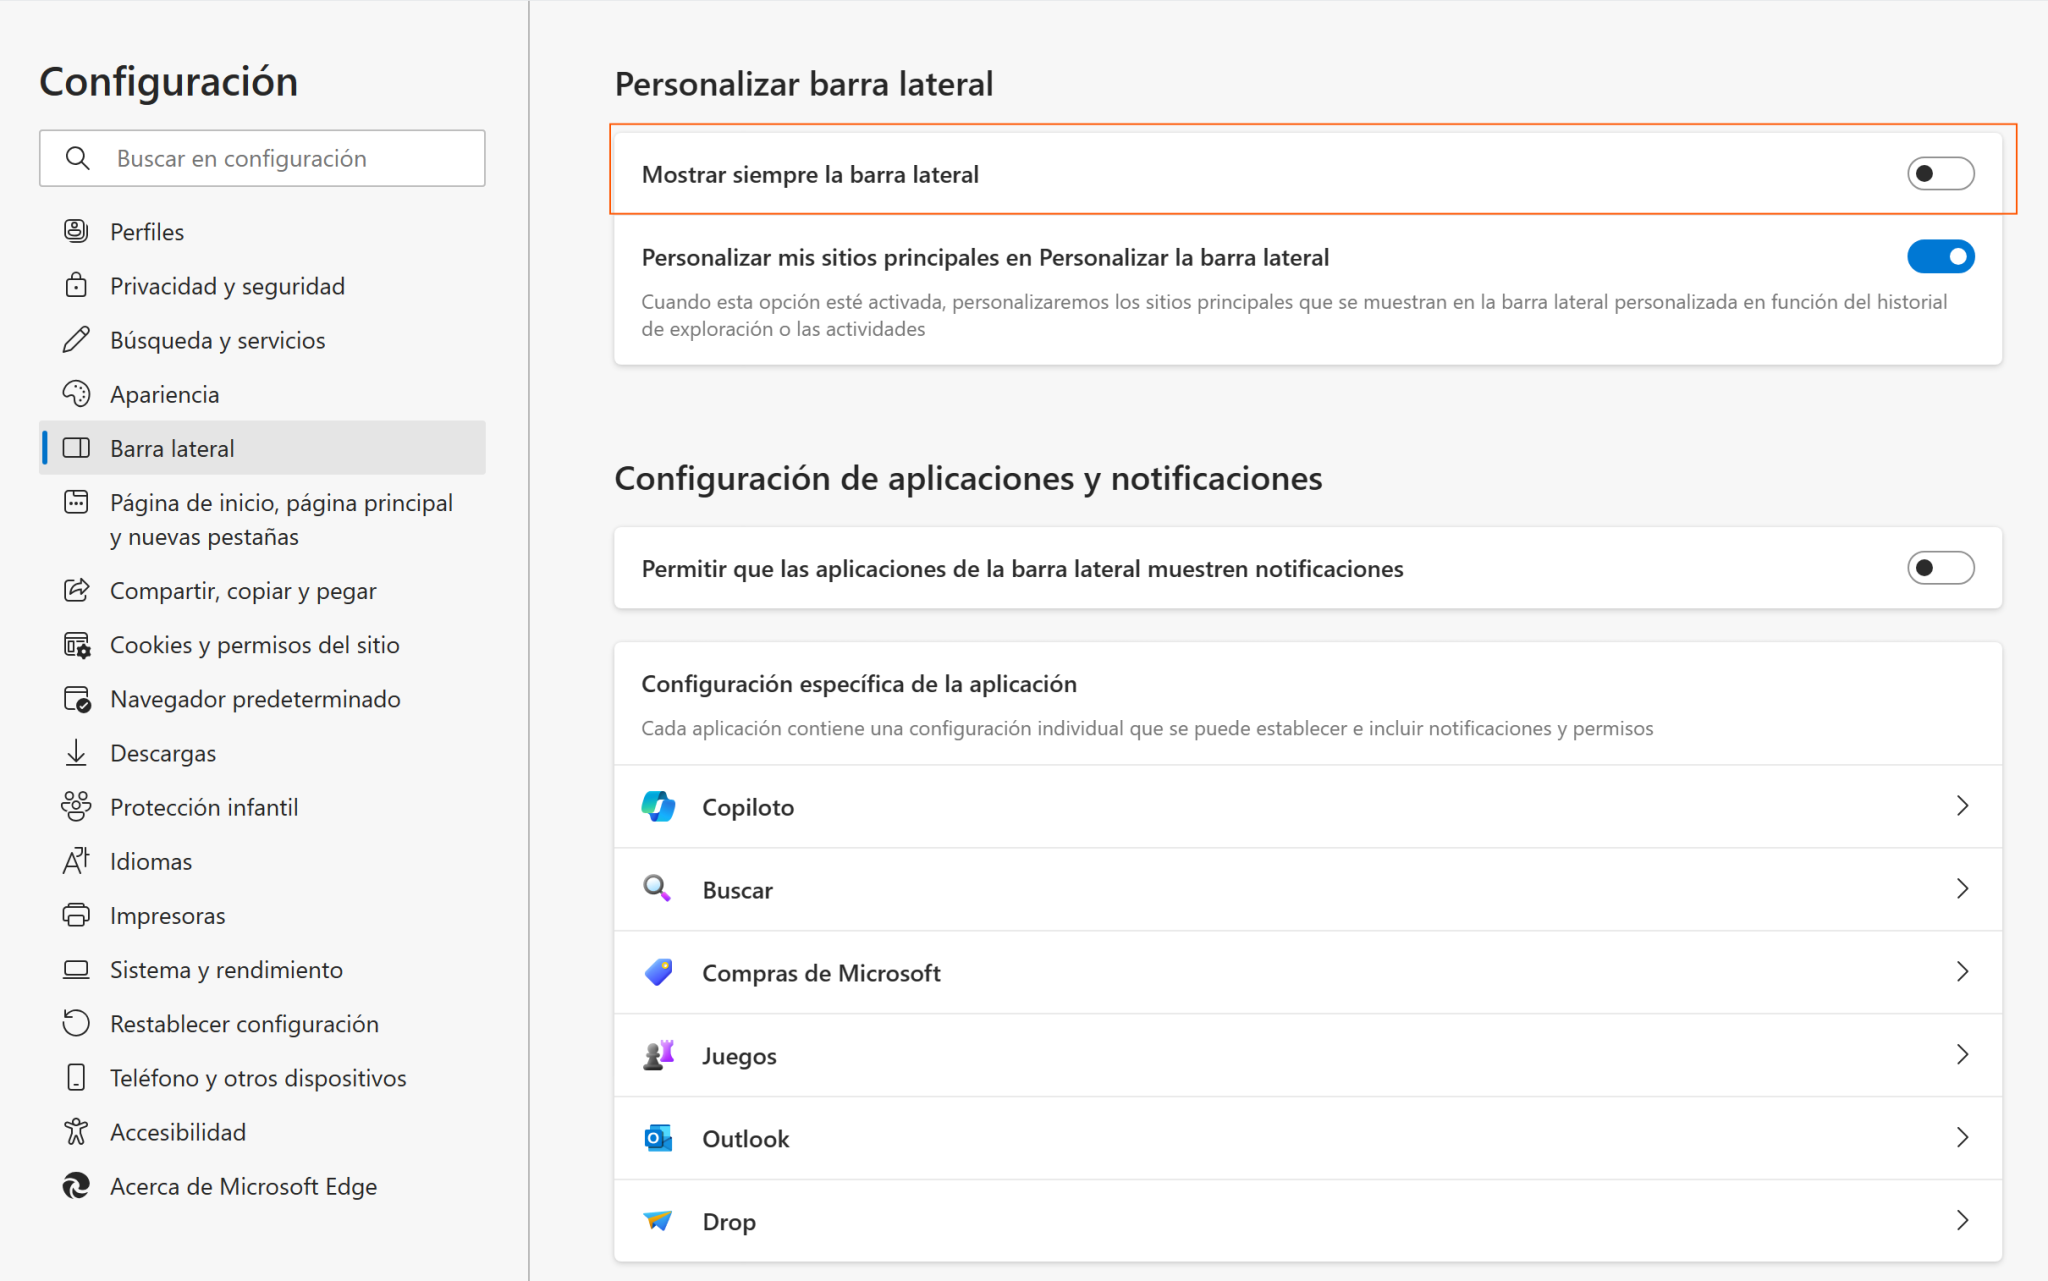Click the Compras de Microsoft tag icon
This screenshot has width=2048, height=1281.
658,971
